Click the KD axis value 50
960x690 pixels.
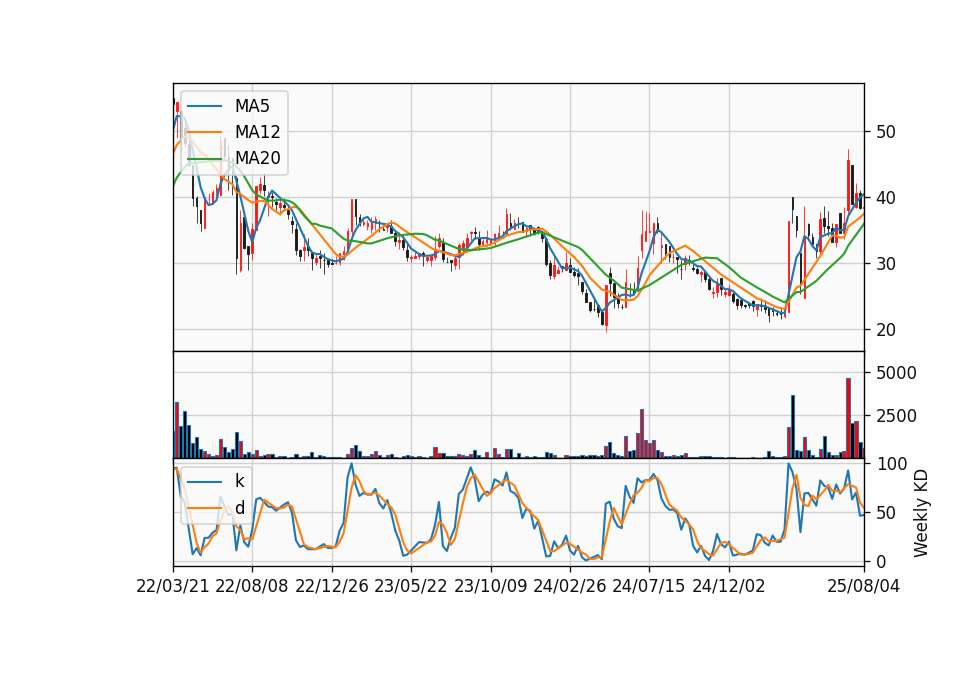pyautogui.click(x=885, y=512)
